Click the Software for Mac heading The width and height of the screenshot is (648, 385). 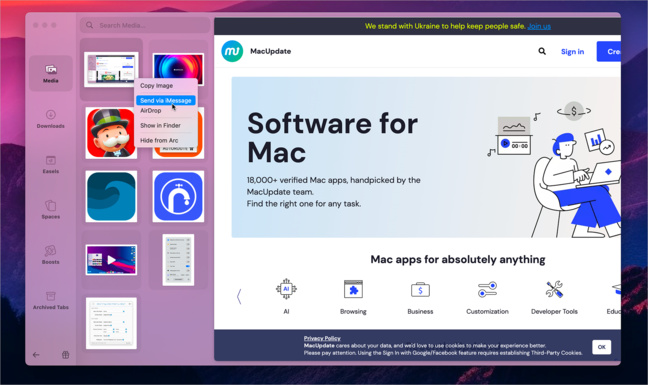pyautogui.click(x=332, y=138)
